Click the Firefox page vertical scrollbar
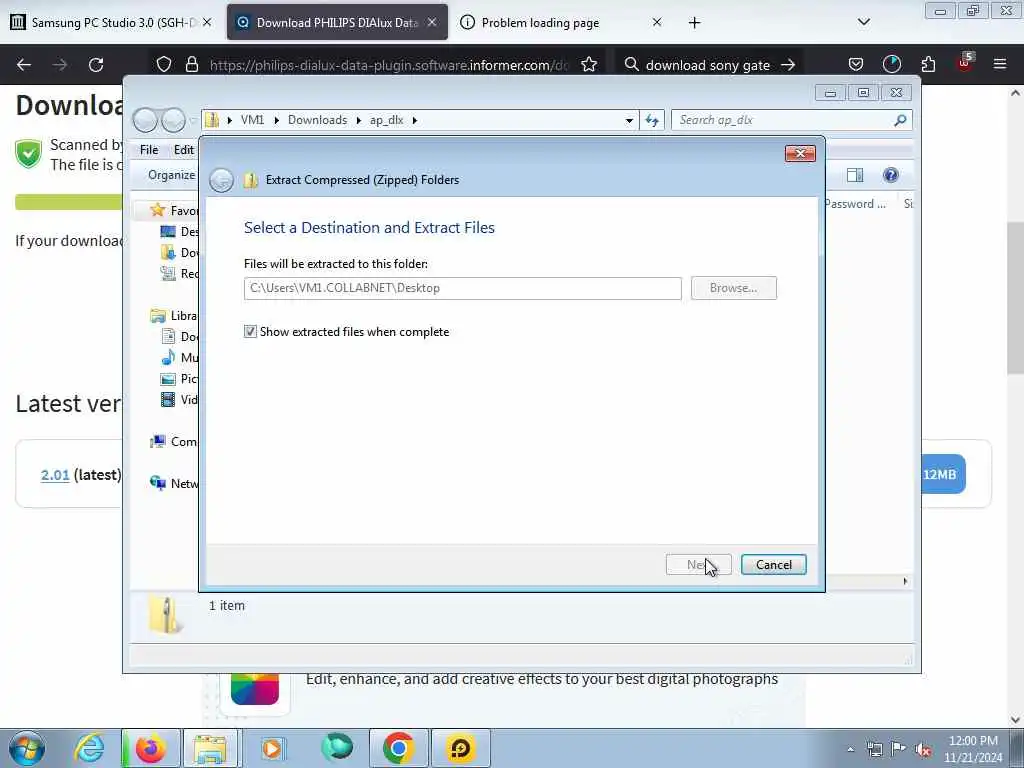The image size is (1024, 768). [1015, 298]
